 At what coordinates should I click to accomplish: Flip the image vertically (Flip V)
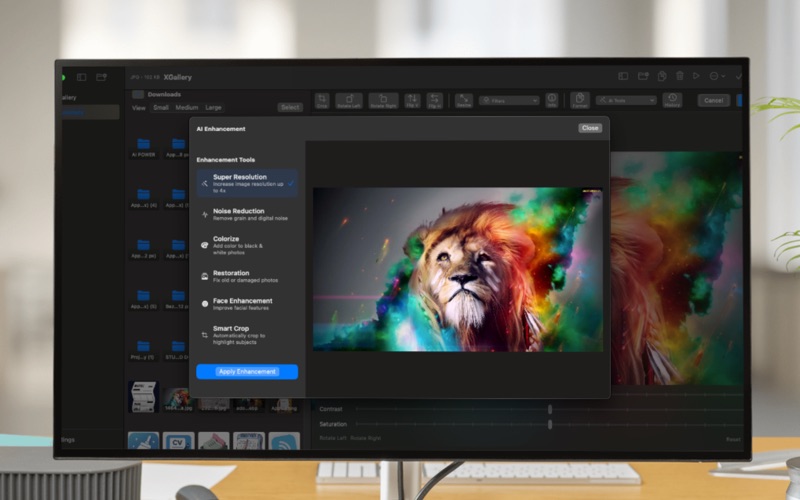(x=412, y=101)
